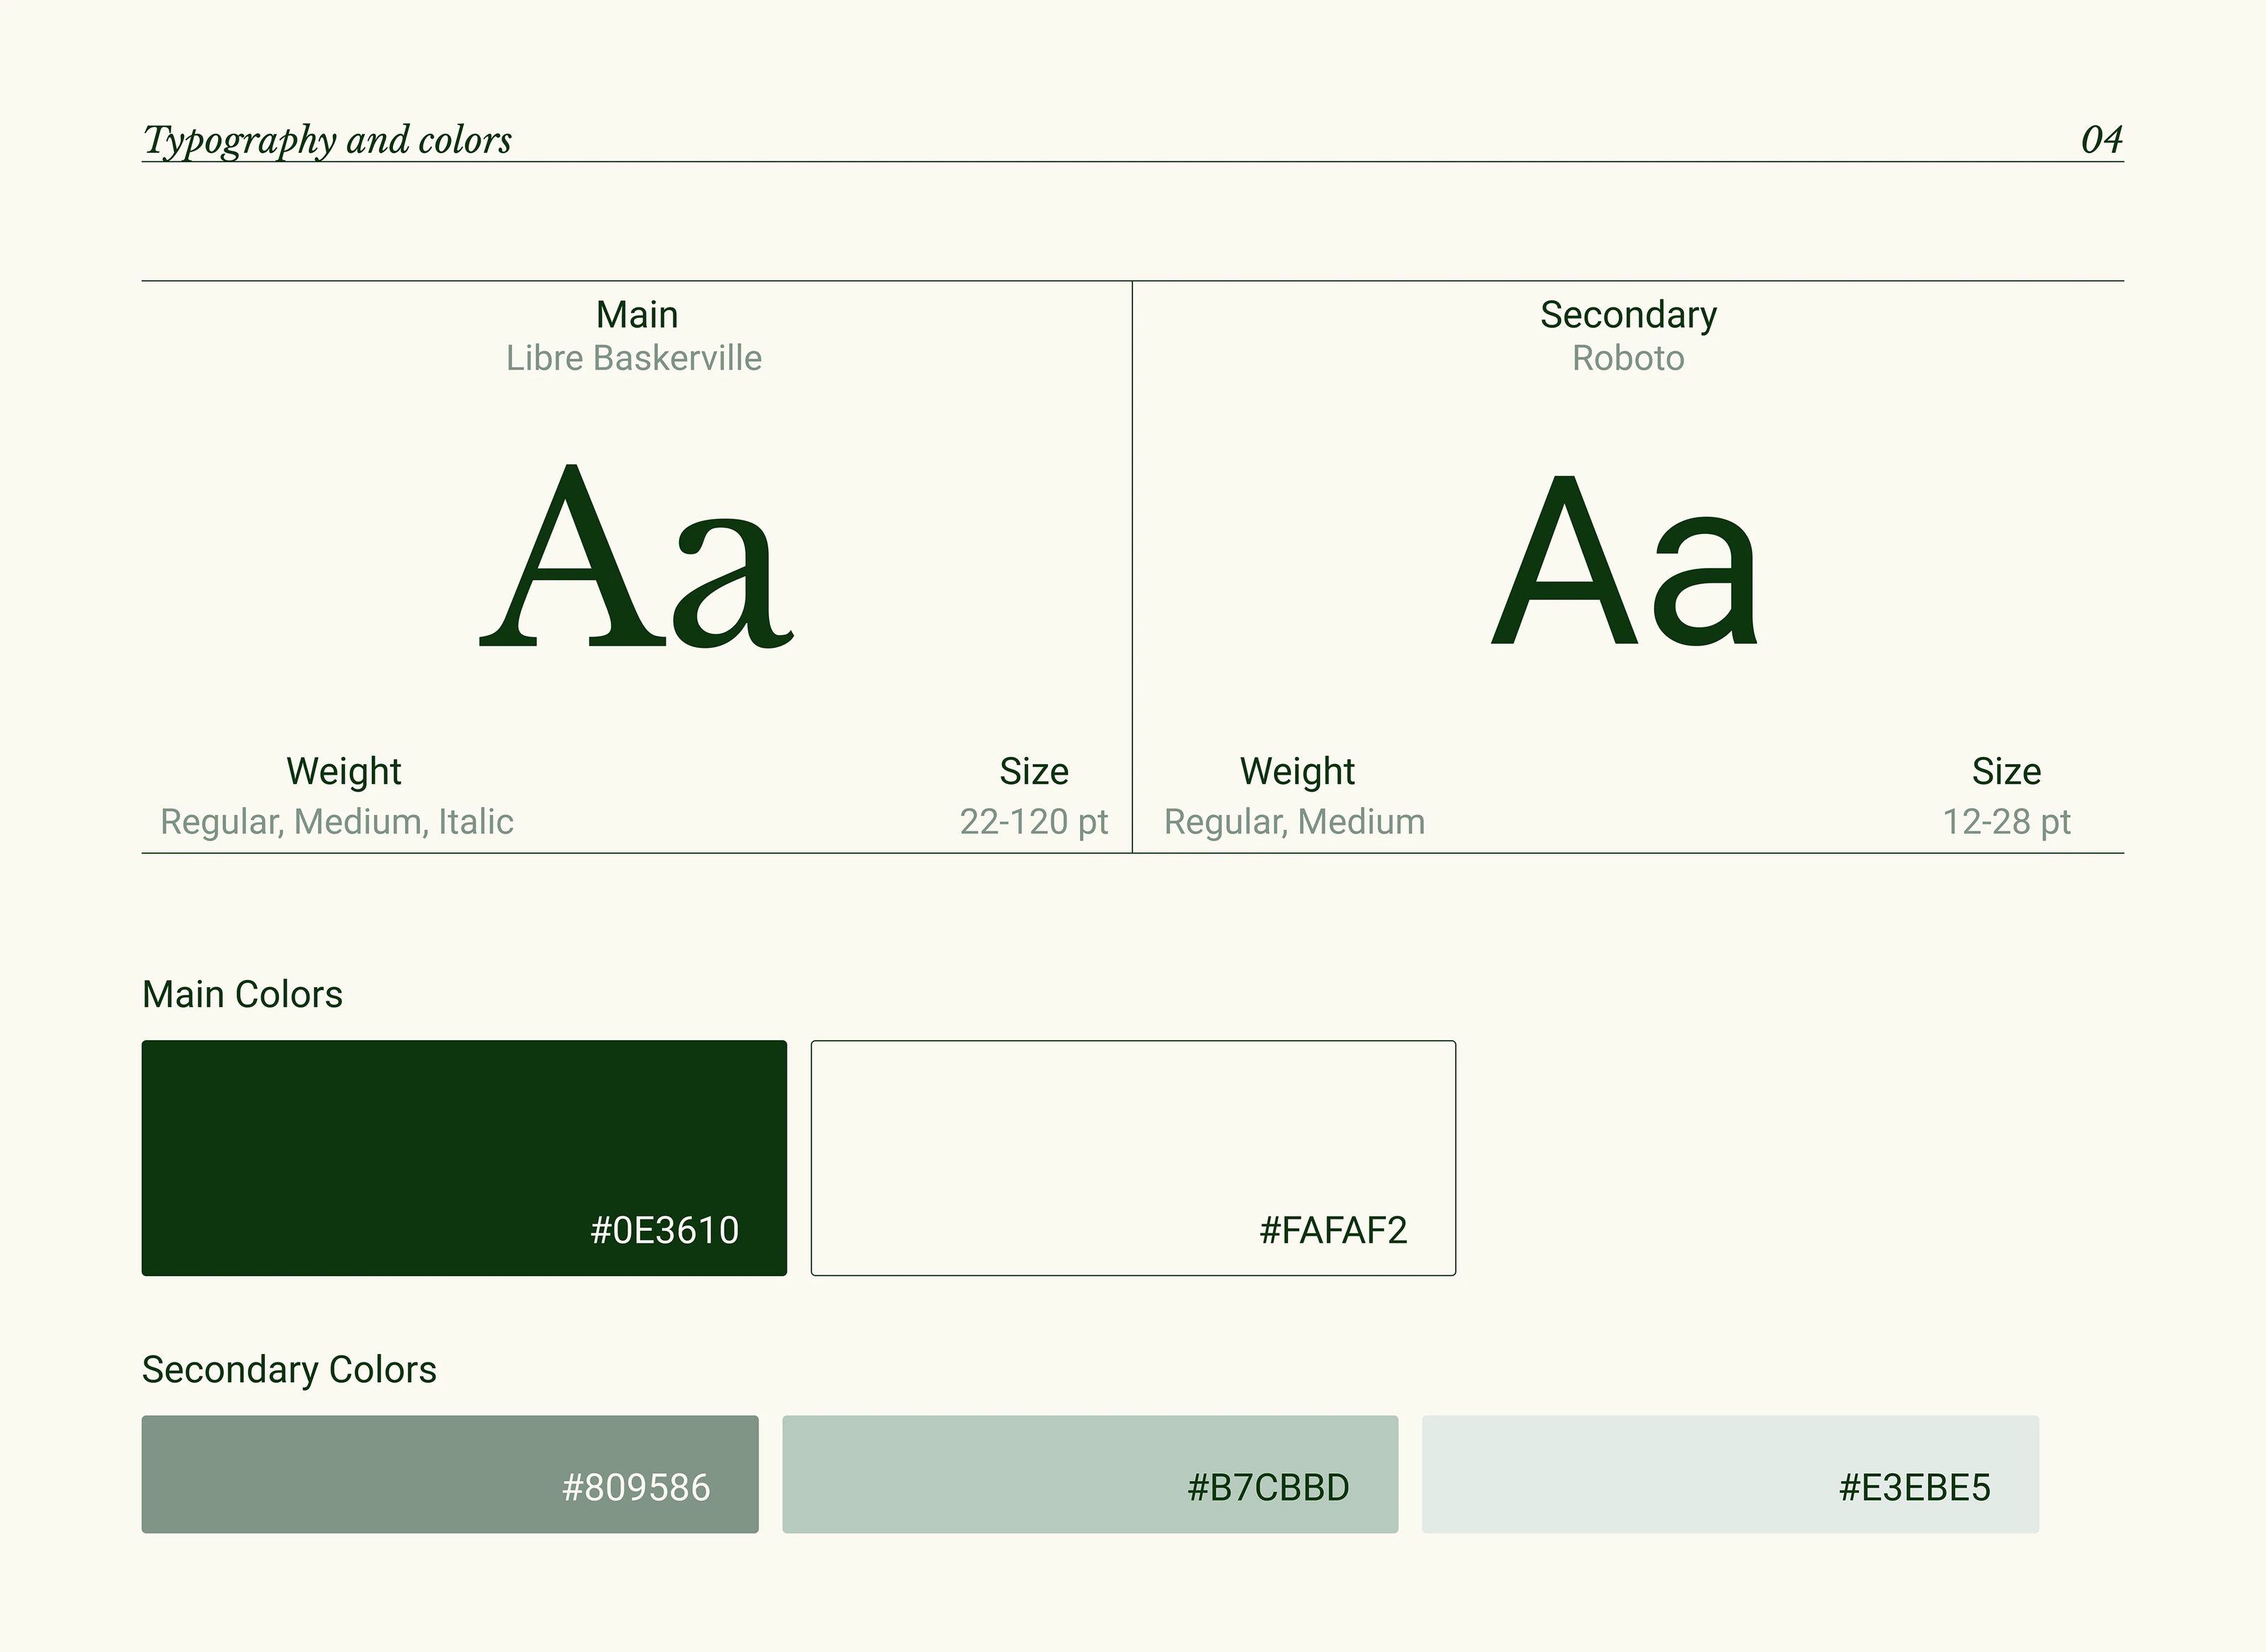Click the Regular, Medium Roboto weight text

[1294, 822]
